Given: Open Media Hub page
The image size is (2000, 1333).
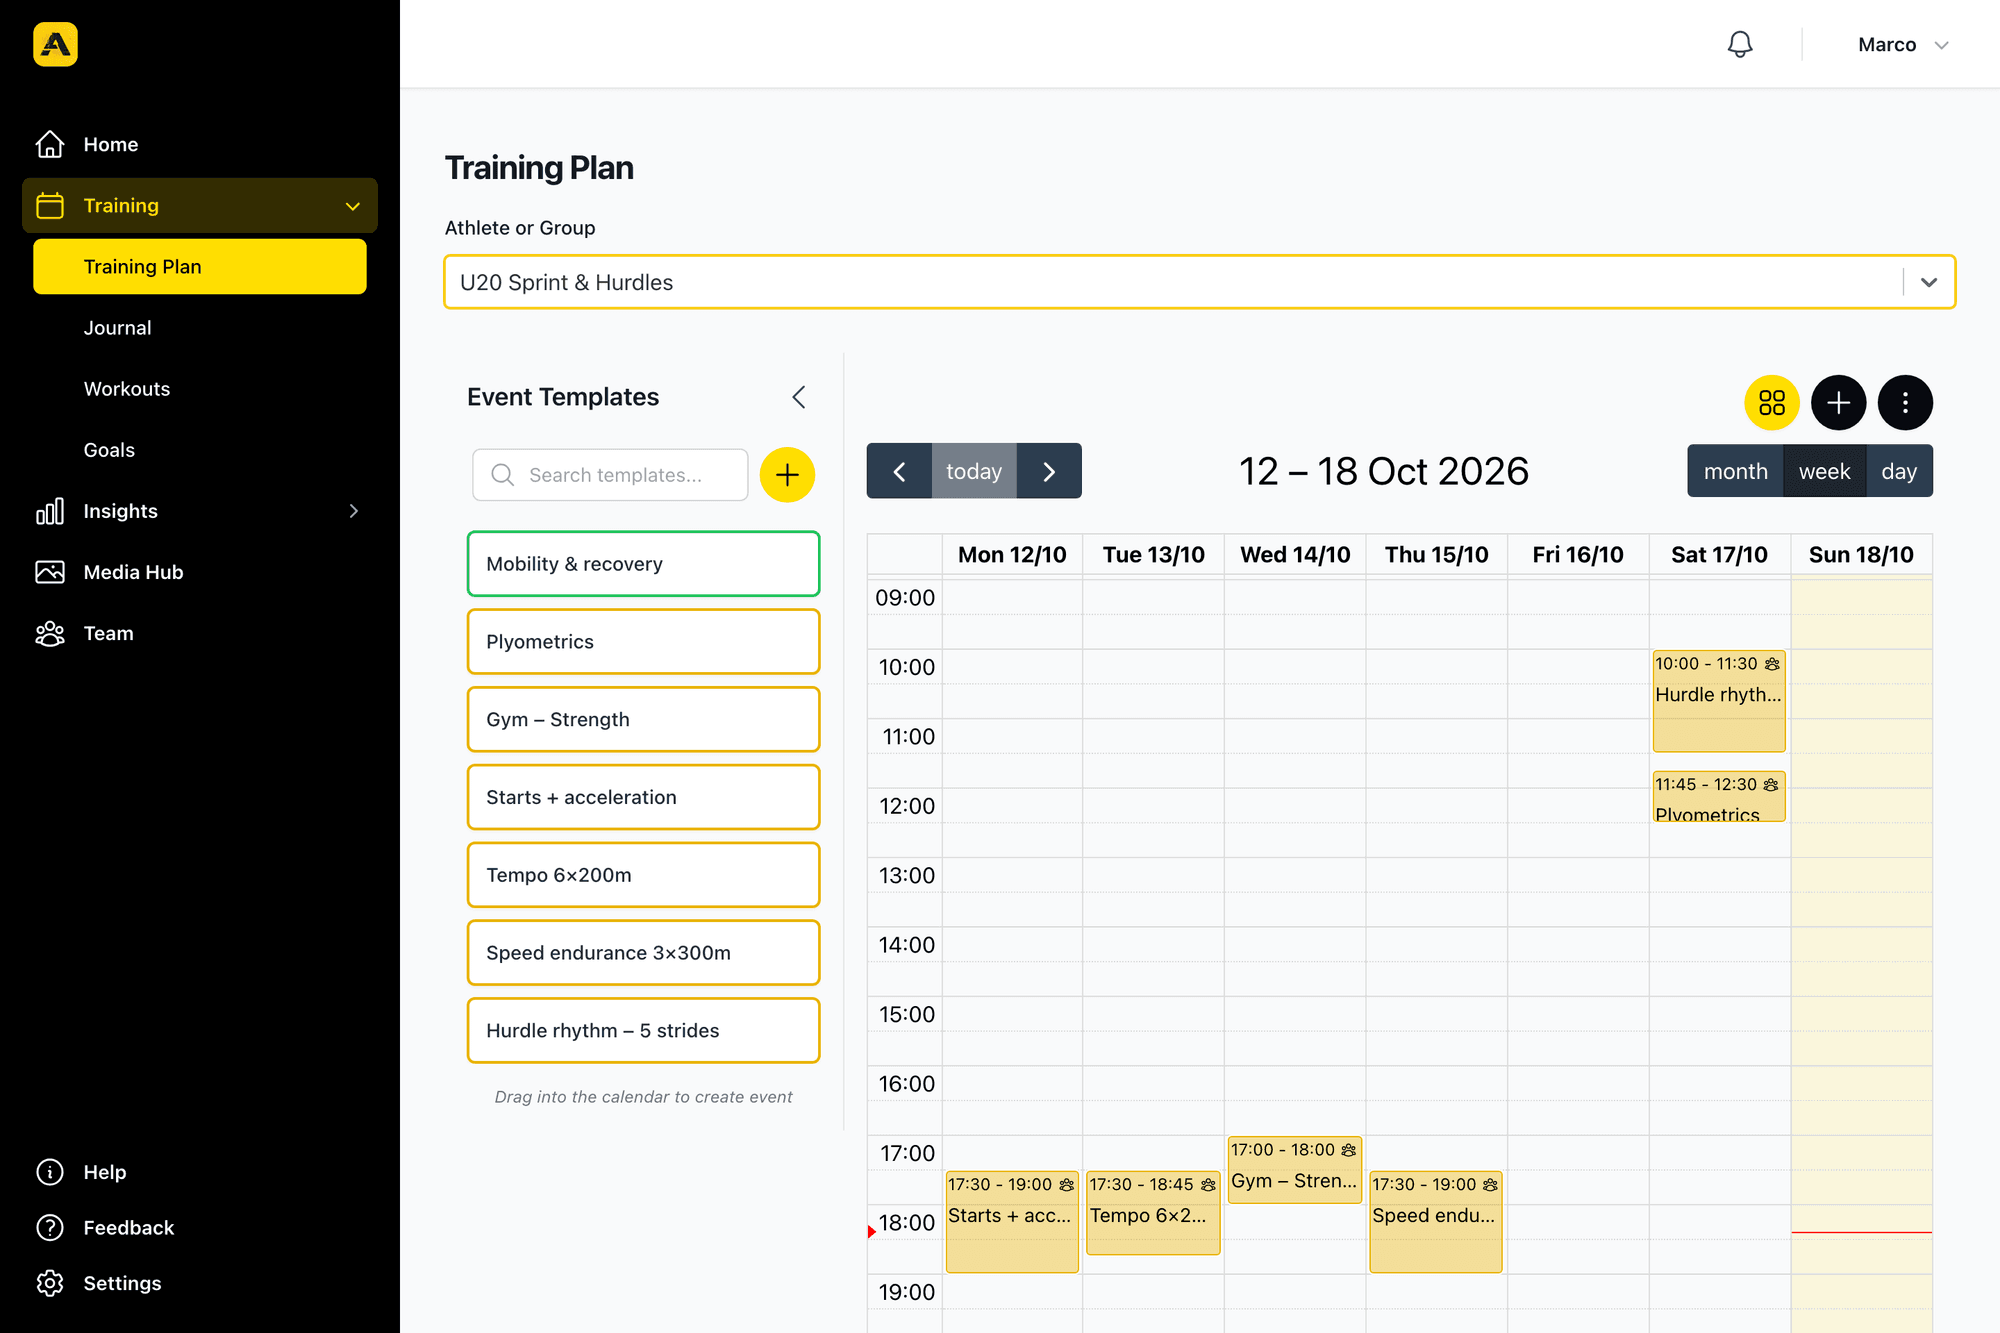Looking at the screenshot, I should tap(200, 572).
